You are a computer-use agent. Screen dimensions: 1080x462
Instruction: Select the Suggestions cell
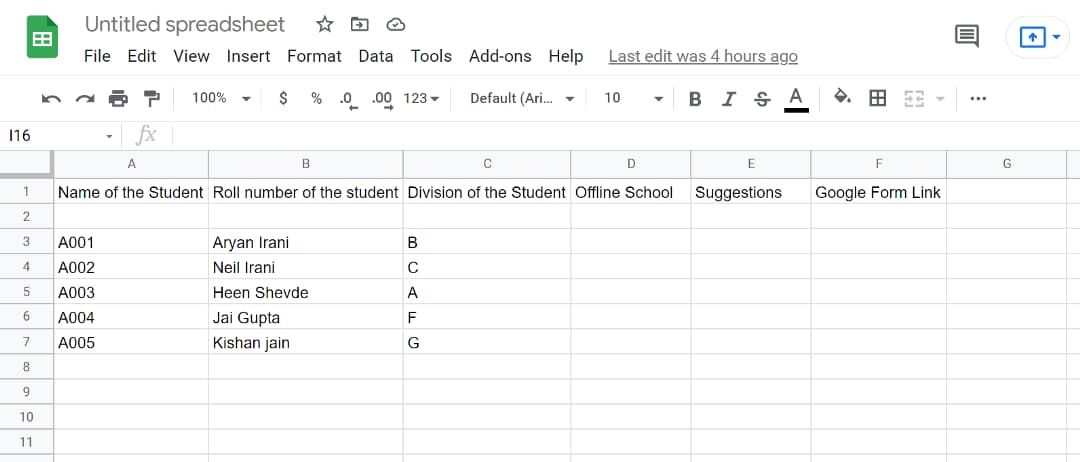751,192
